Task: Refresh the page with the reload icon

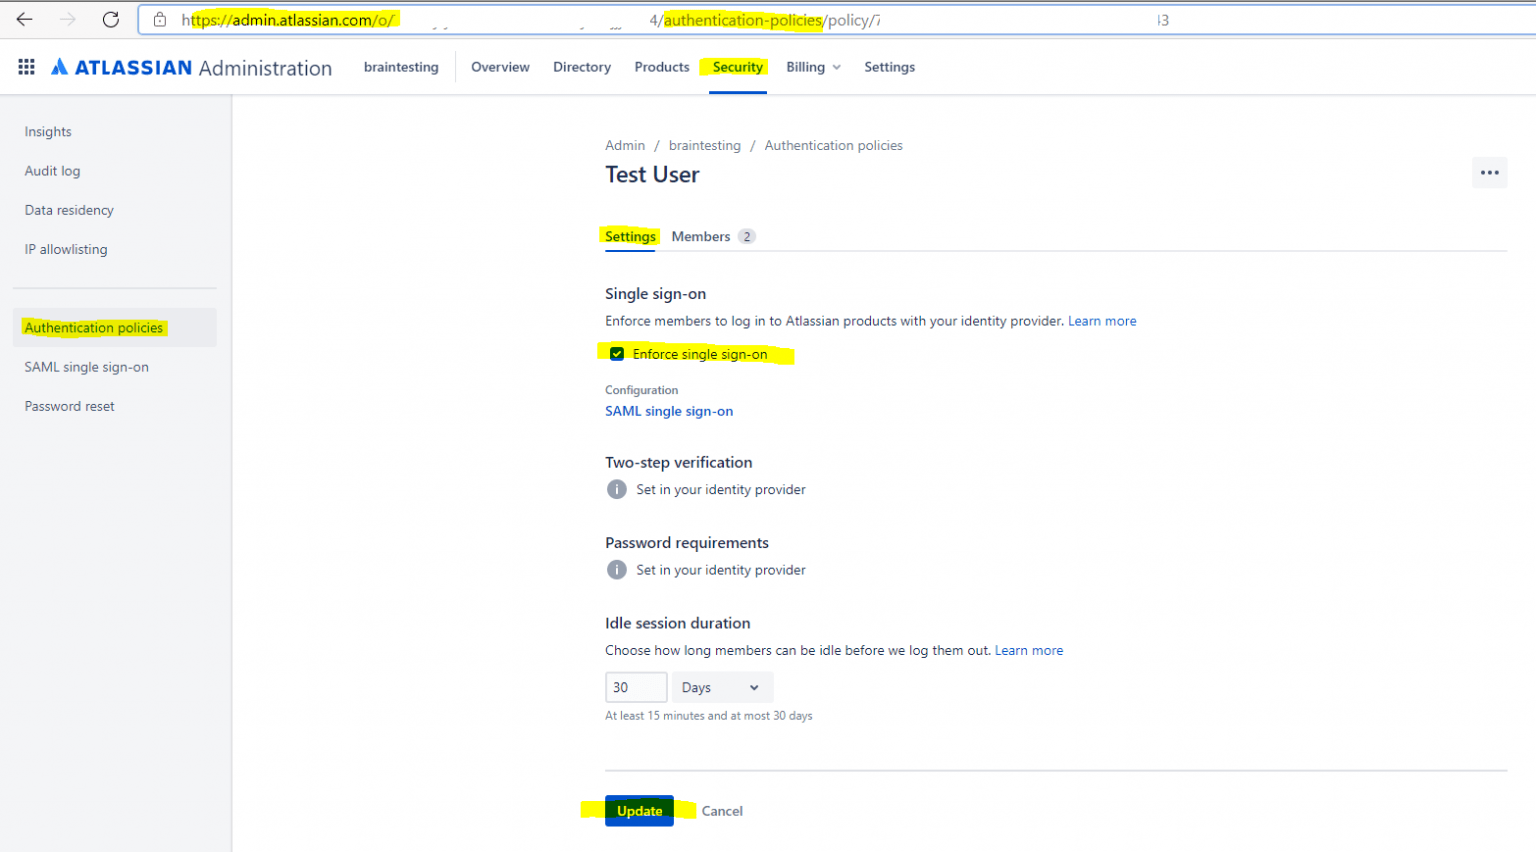Action: tap(110, 19)
